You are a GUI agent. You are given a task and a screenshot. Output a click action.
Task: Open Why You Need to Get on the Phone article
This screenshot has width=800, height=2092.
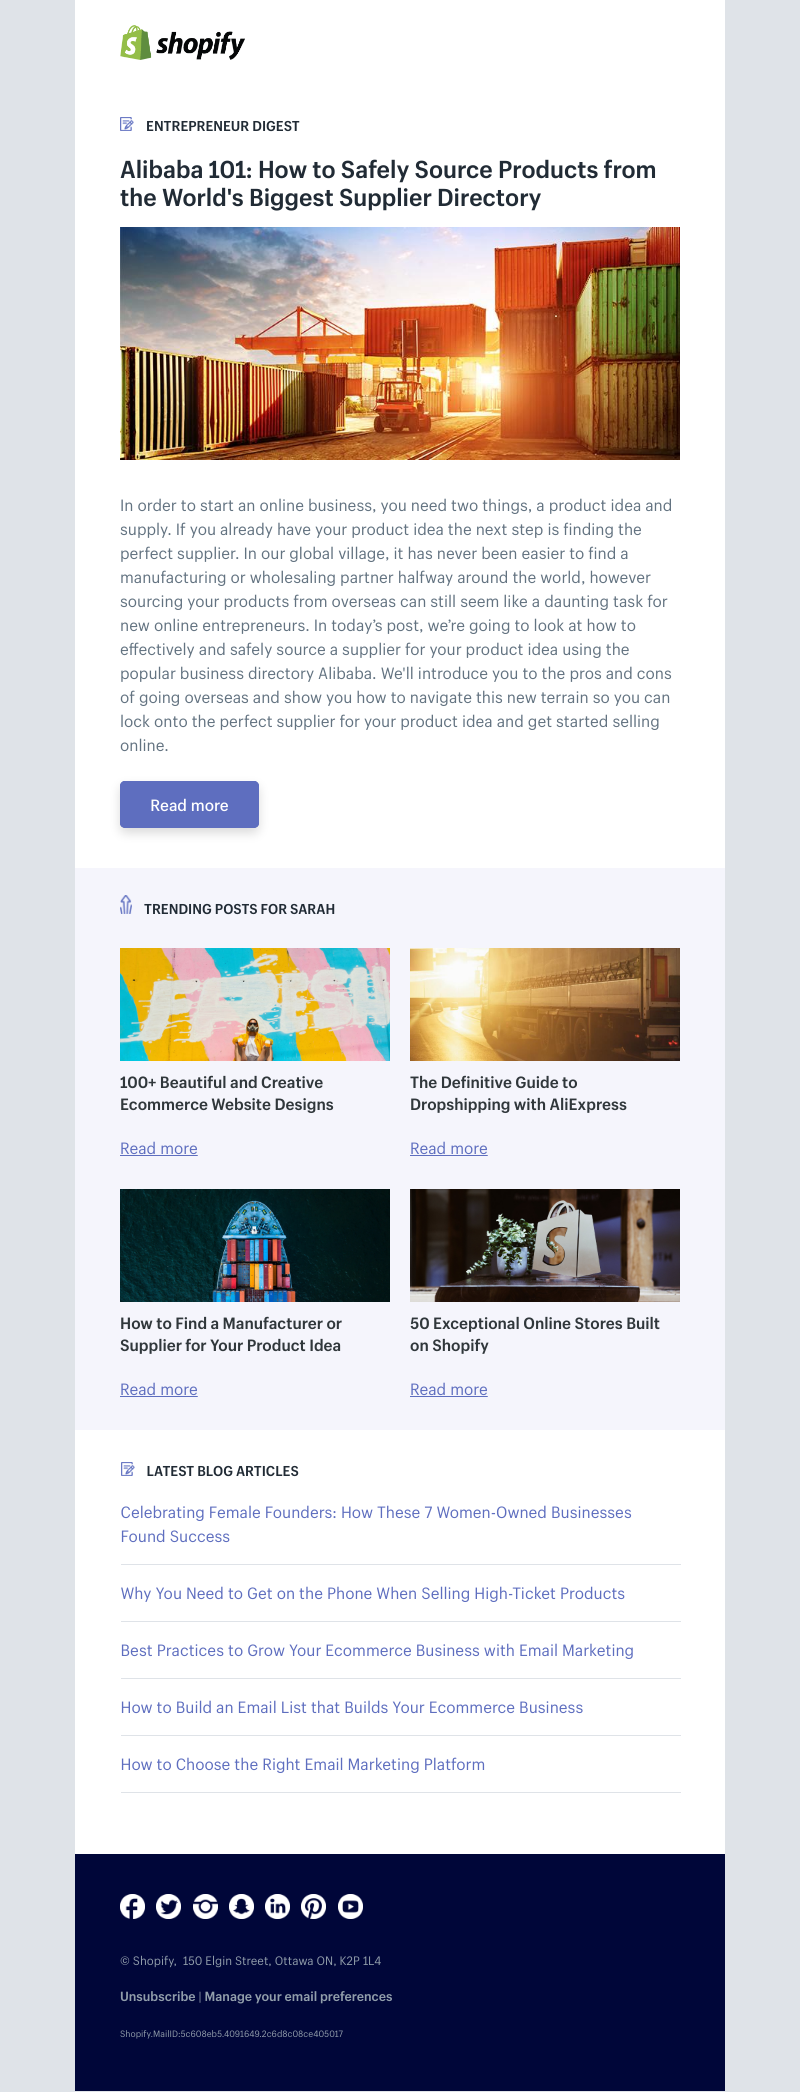click(x=373, y=1593)
